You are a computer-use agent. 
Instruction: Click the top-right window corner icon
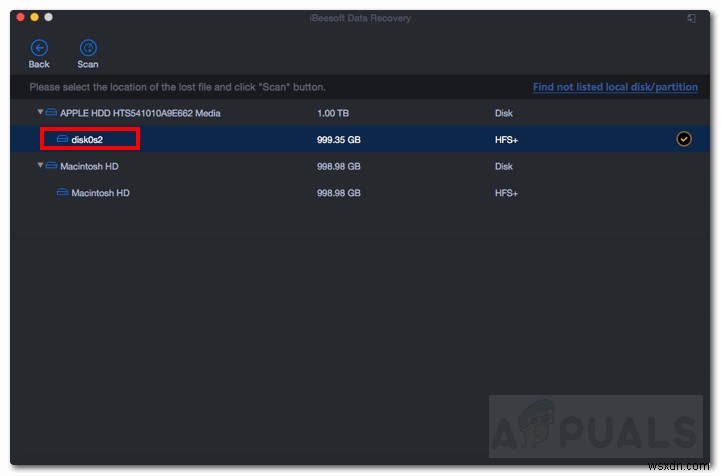coord(690,18)
